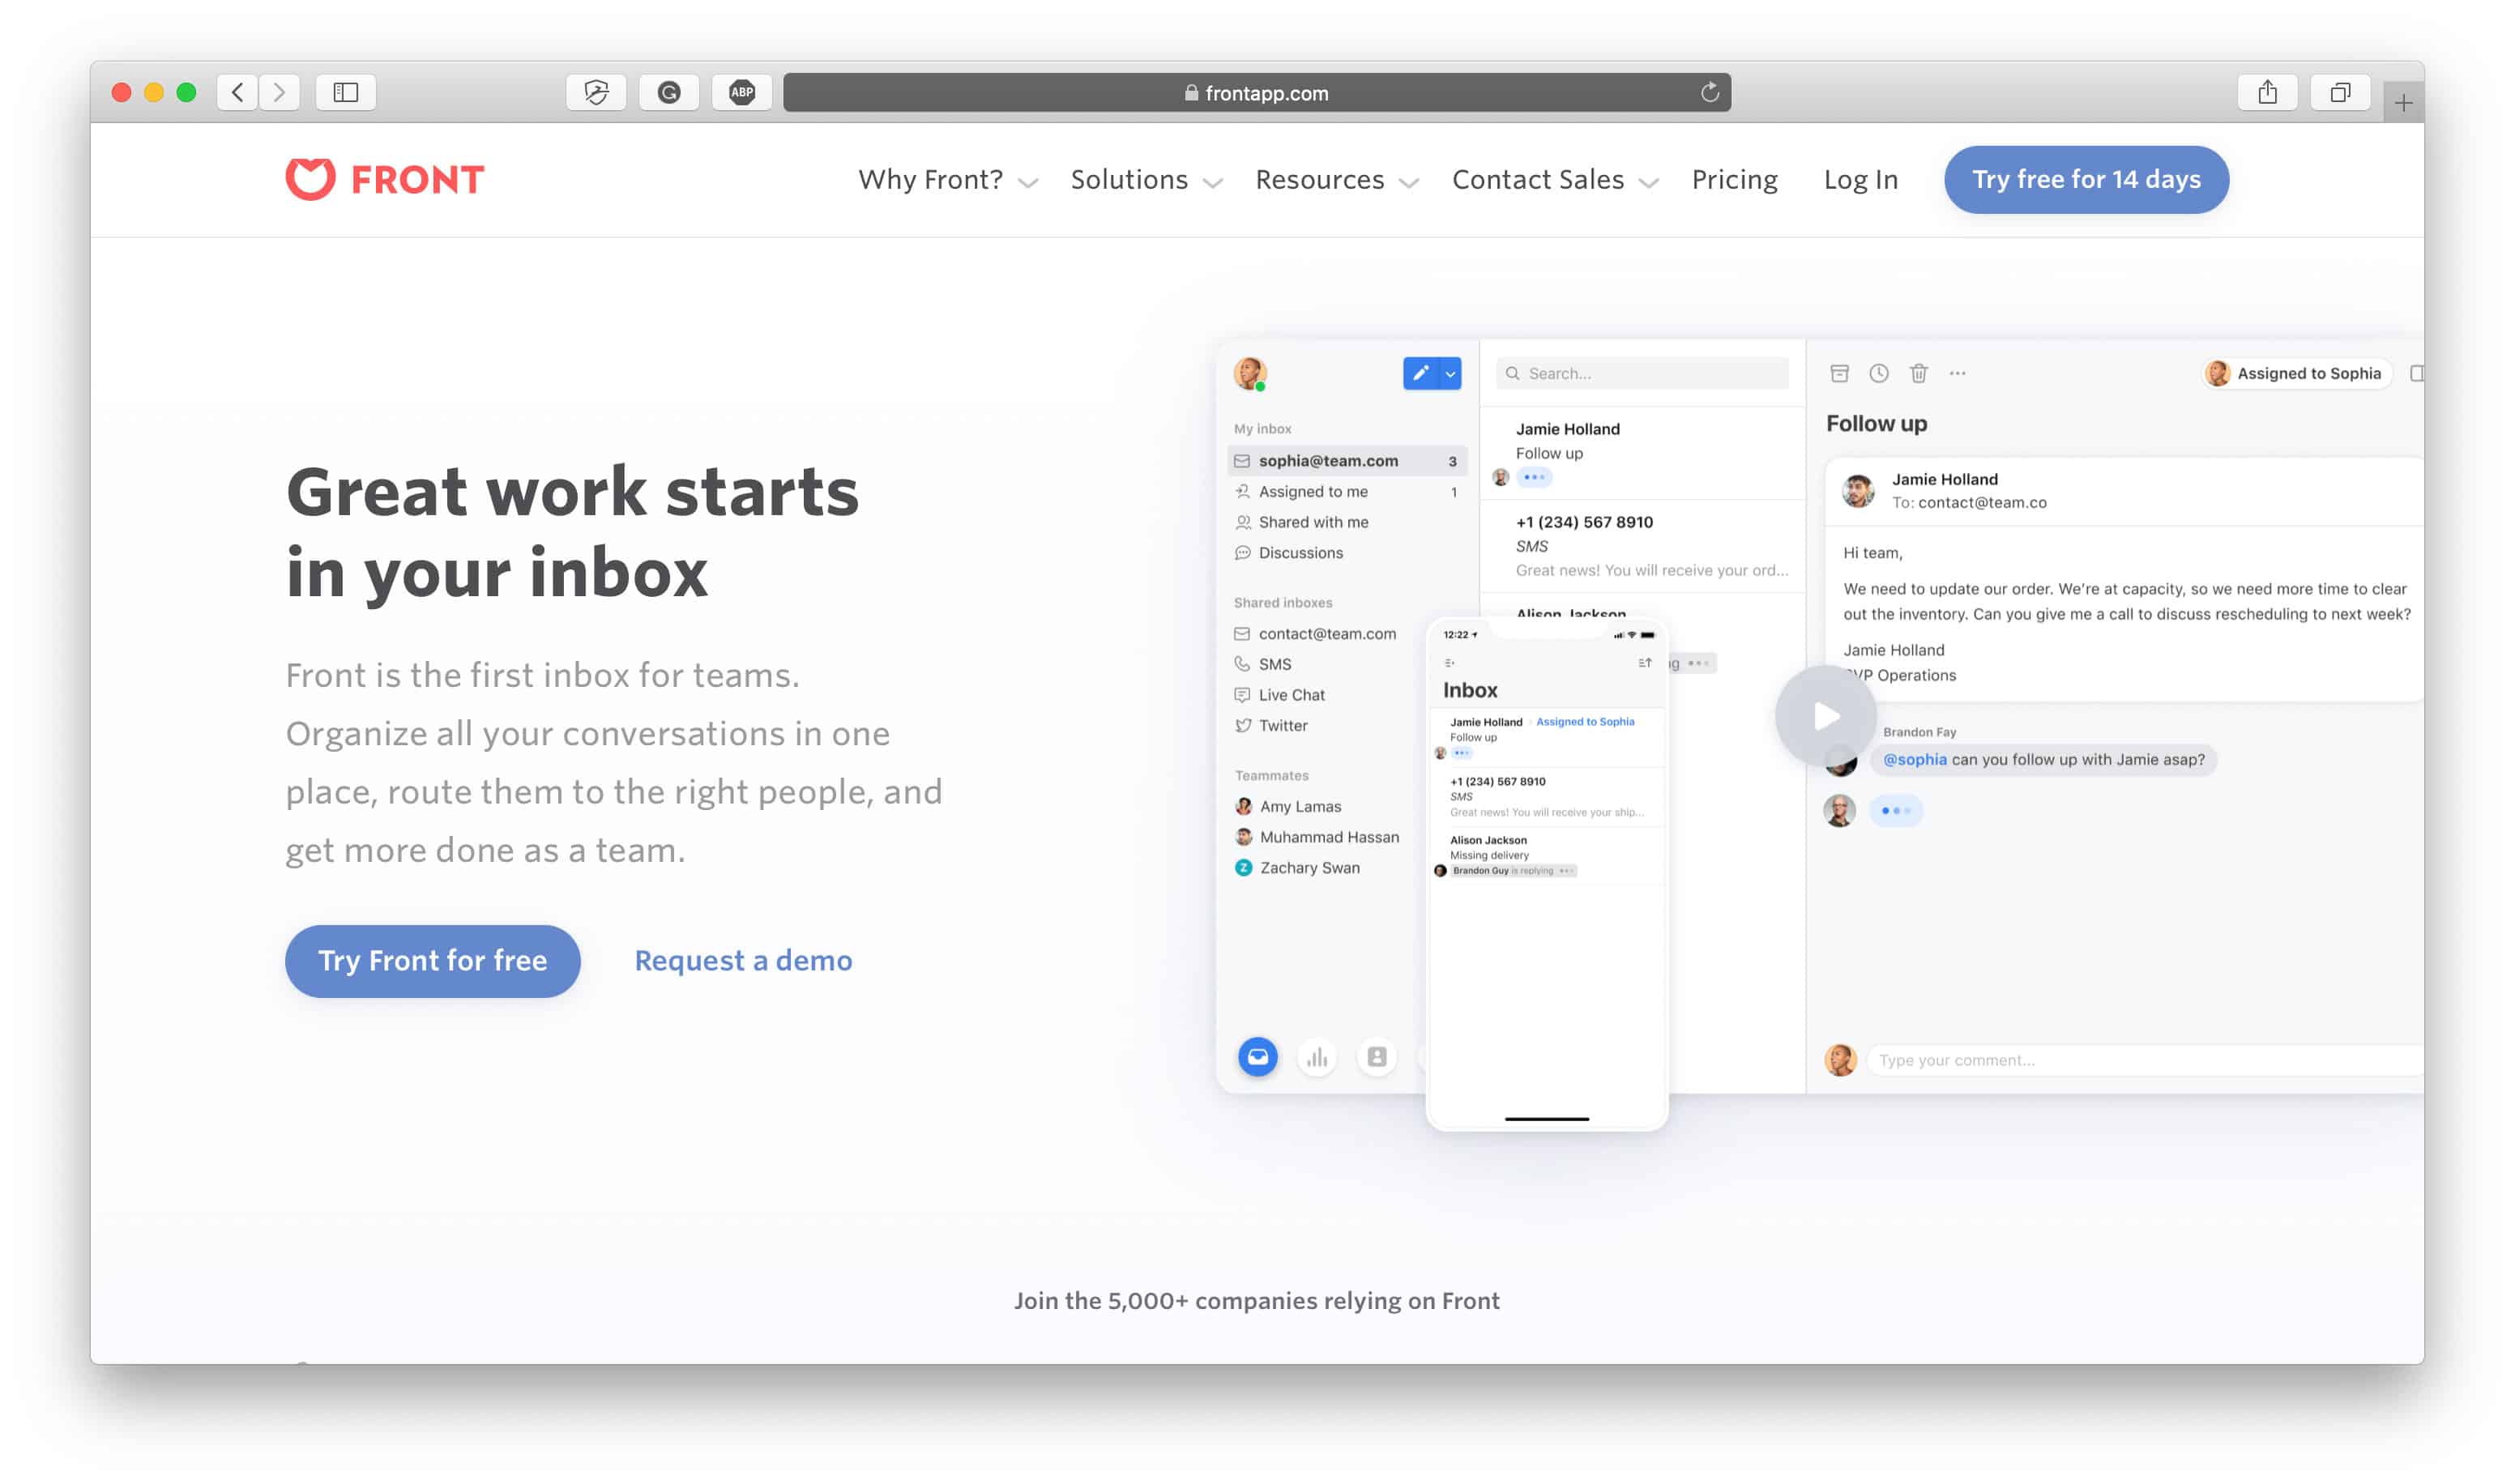Toggle shared inbox for contact@team.com
This screenshot has width=2515, height=1484.
1325,634
